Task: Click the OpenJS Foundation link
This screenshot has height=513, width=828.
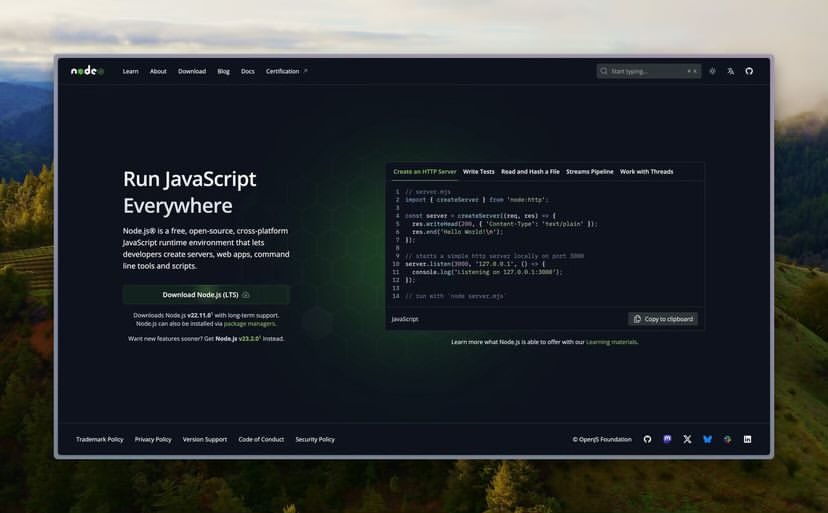Action: 602,440
